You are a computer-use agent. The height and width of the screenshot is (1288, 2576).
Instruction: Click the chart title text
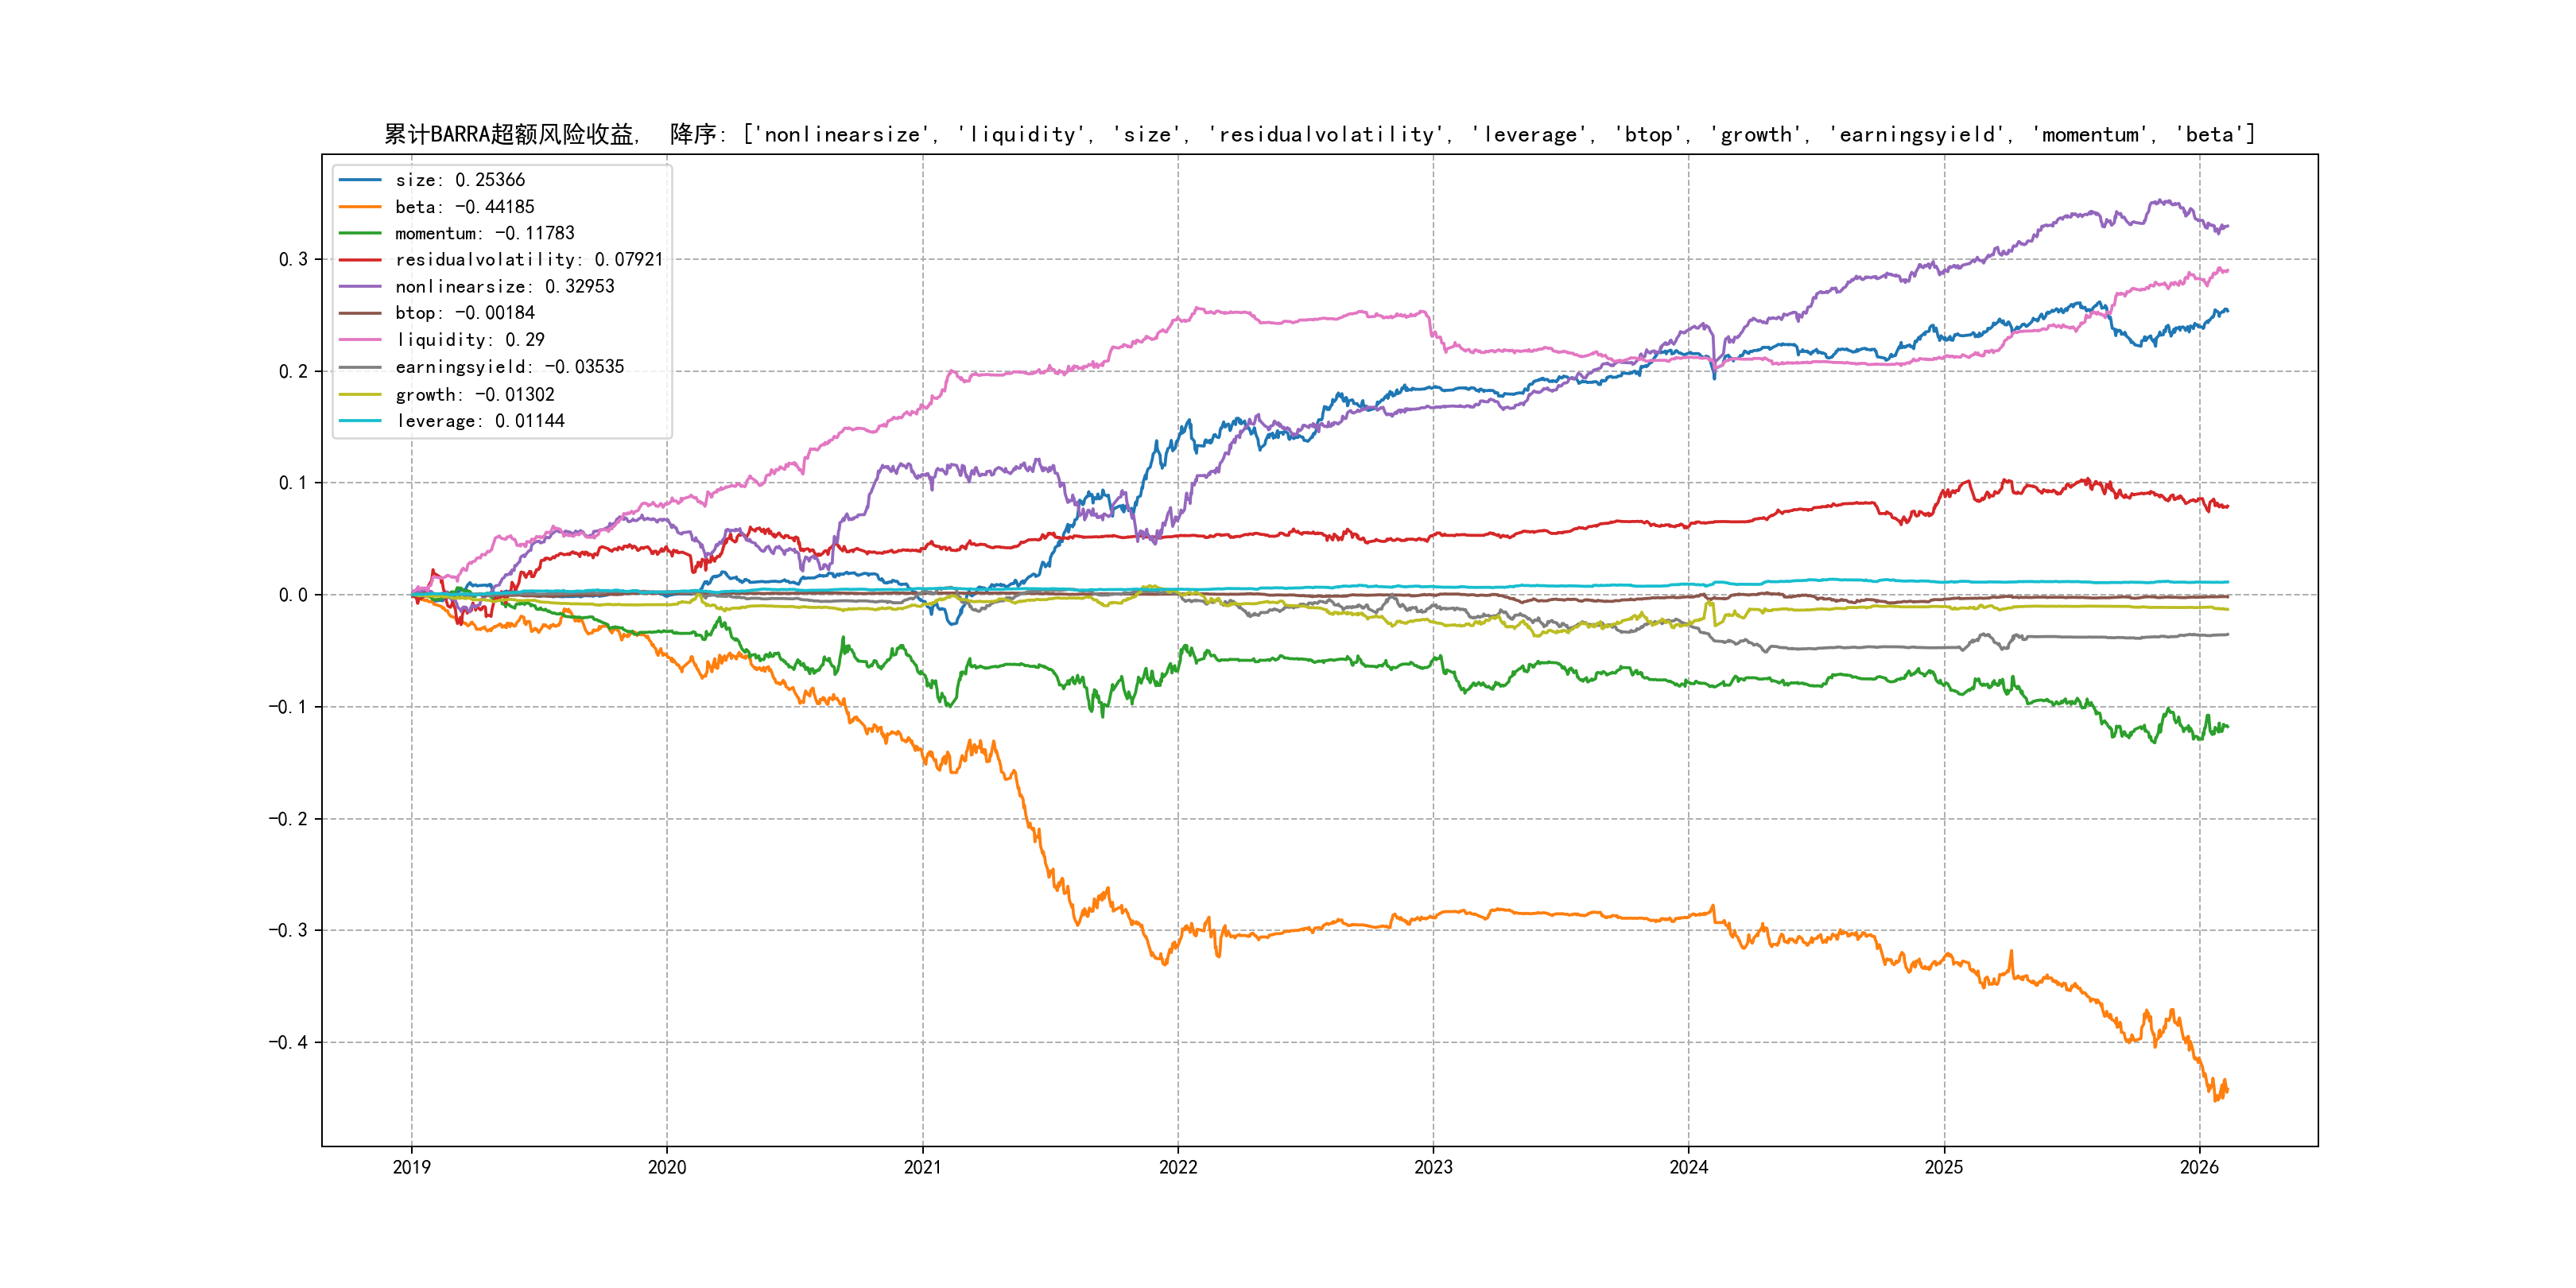(x=1319, y=134)
